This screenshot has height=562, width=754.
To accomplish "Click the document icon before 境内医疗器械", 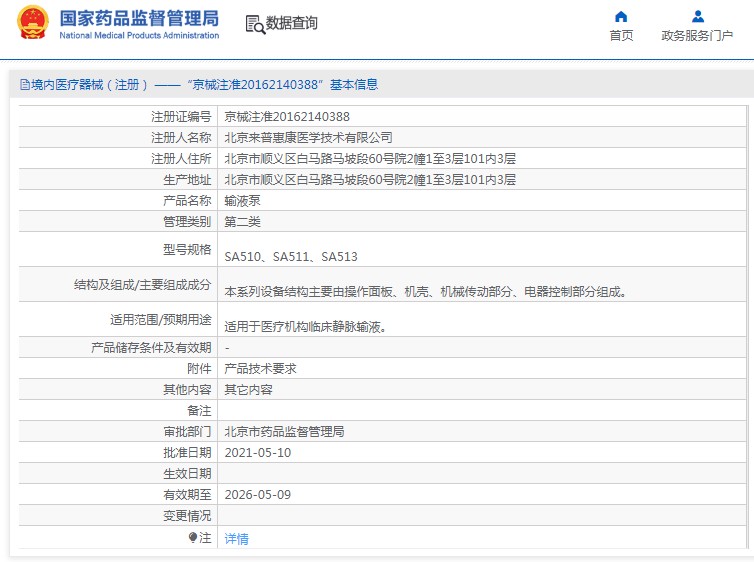I will click(24, 85).
